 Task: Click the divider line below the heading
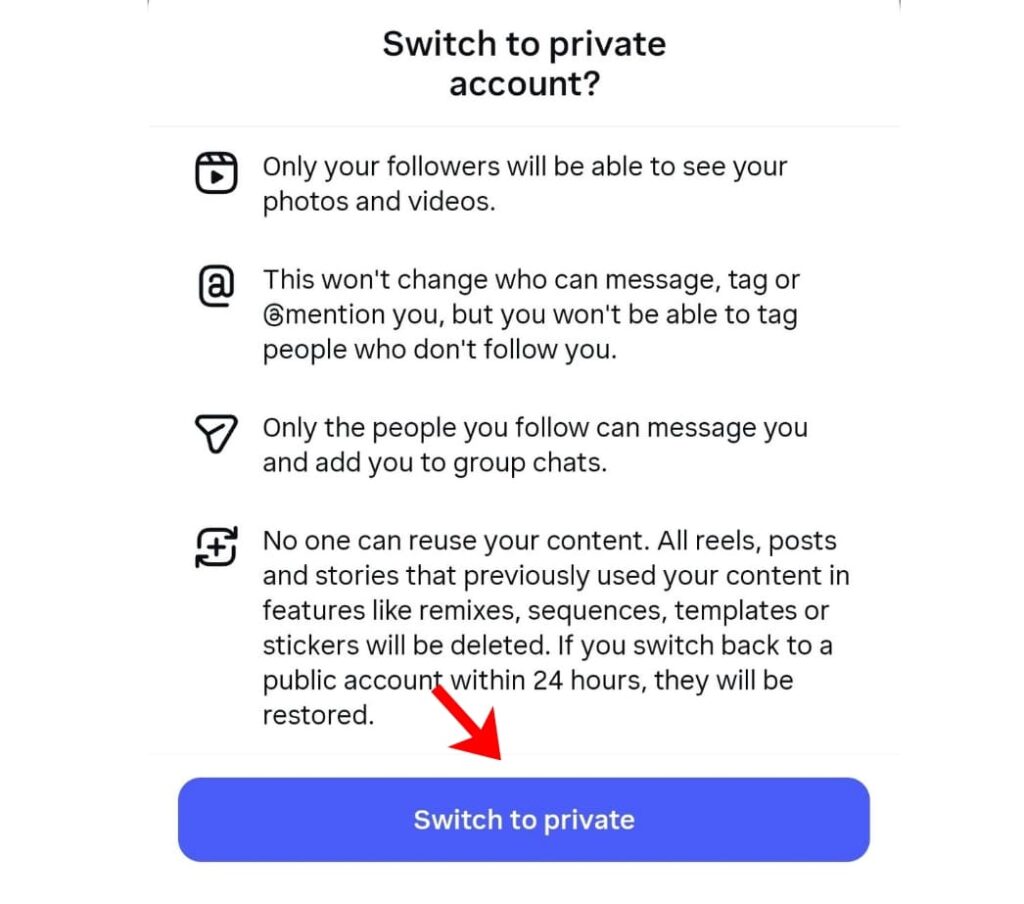pyautogui.click(x=524, y=126)
